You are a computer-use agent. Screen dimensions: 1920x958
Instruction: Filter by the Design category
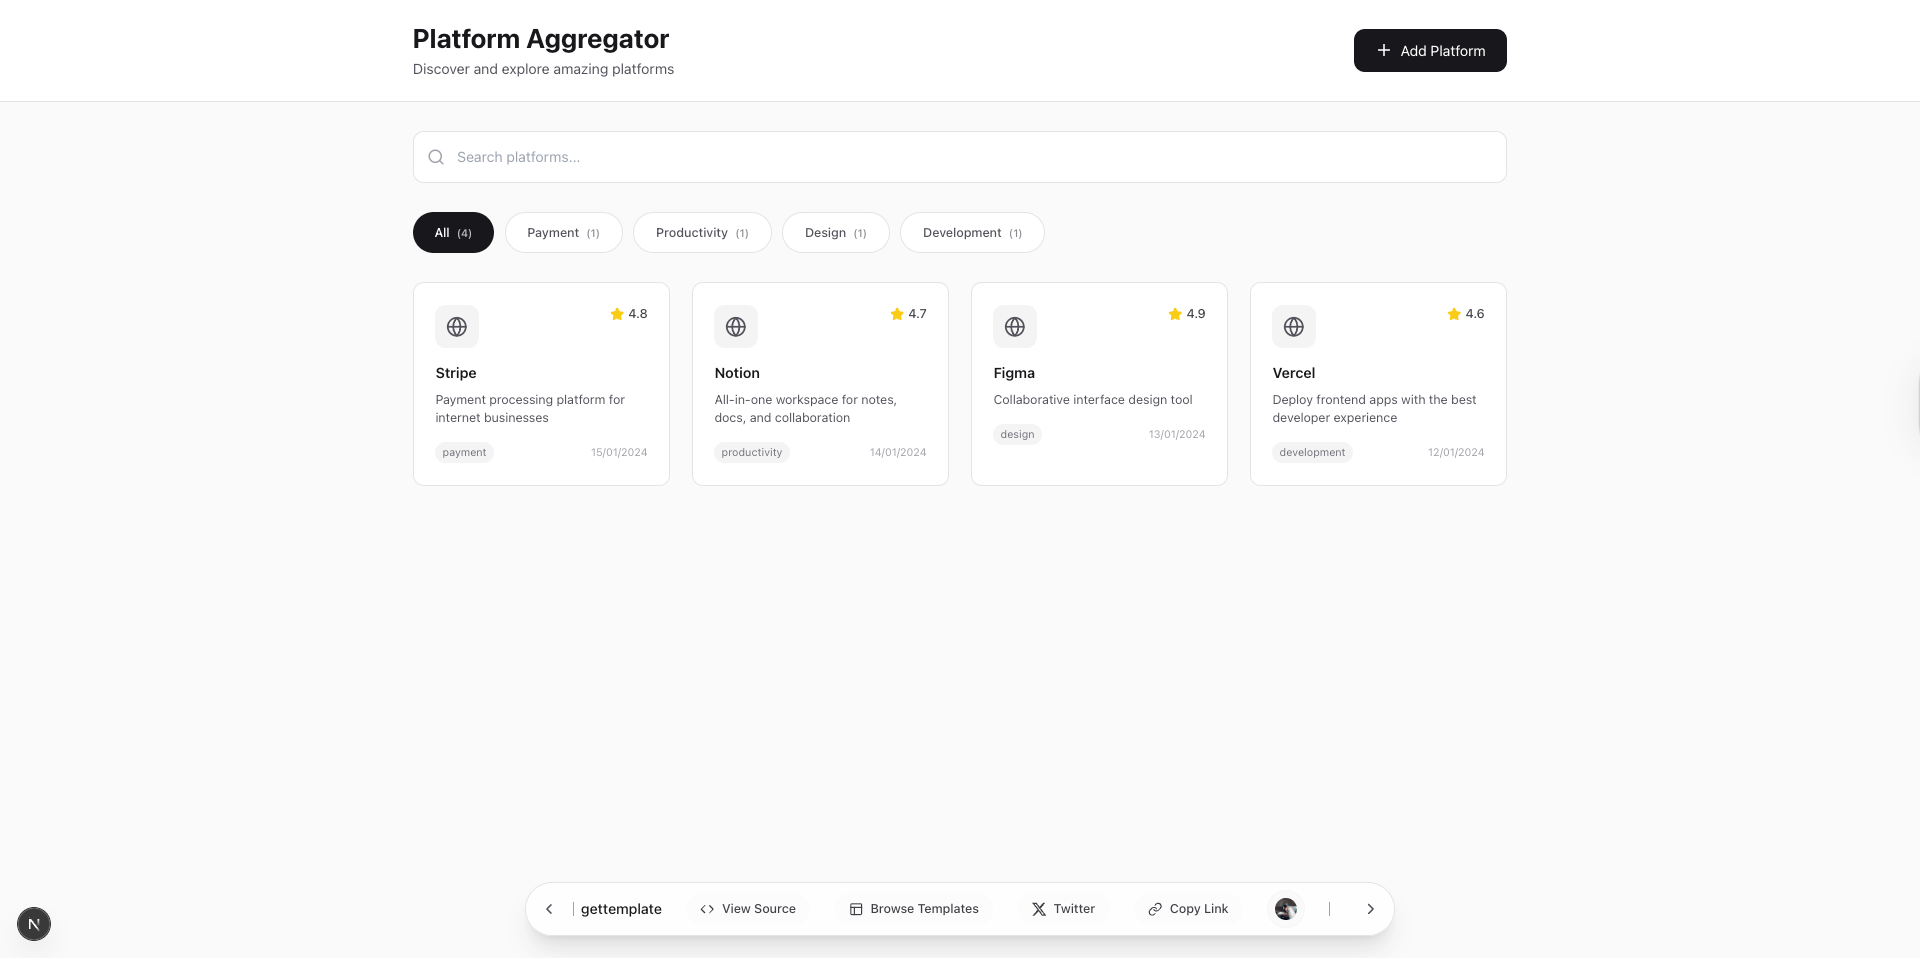pos(835,233)
